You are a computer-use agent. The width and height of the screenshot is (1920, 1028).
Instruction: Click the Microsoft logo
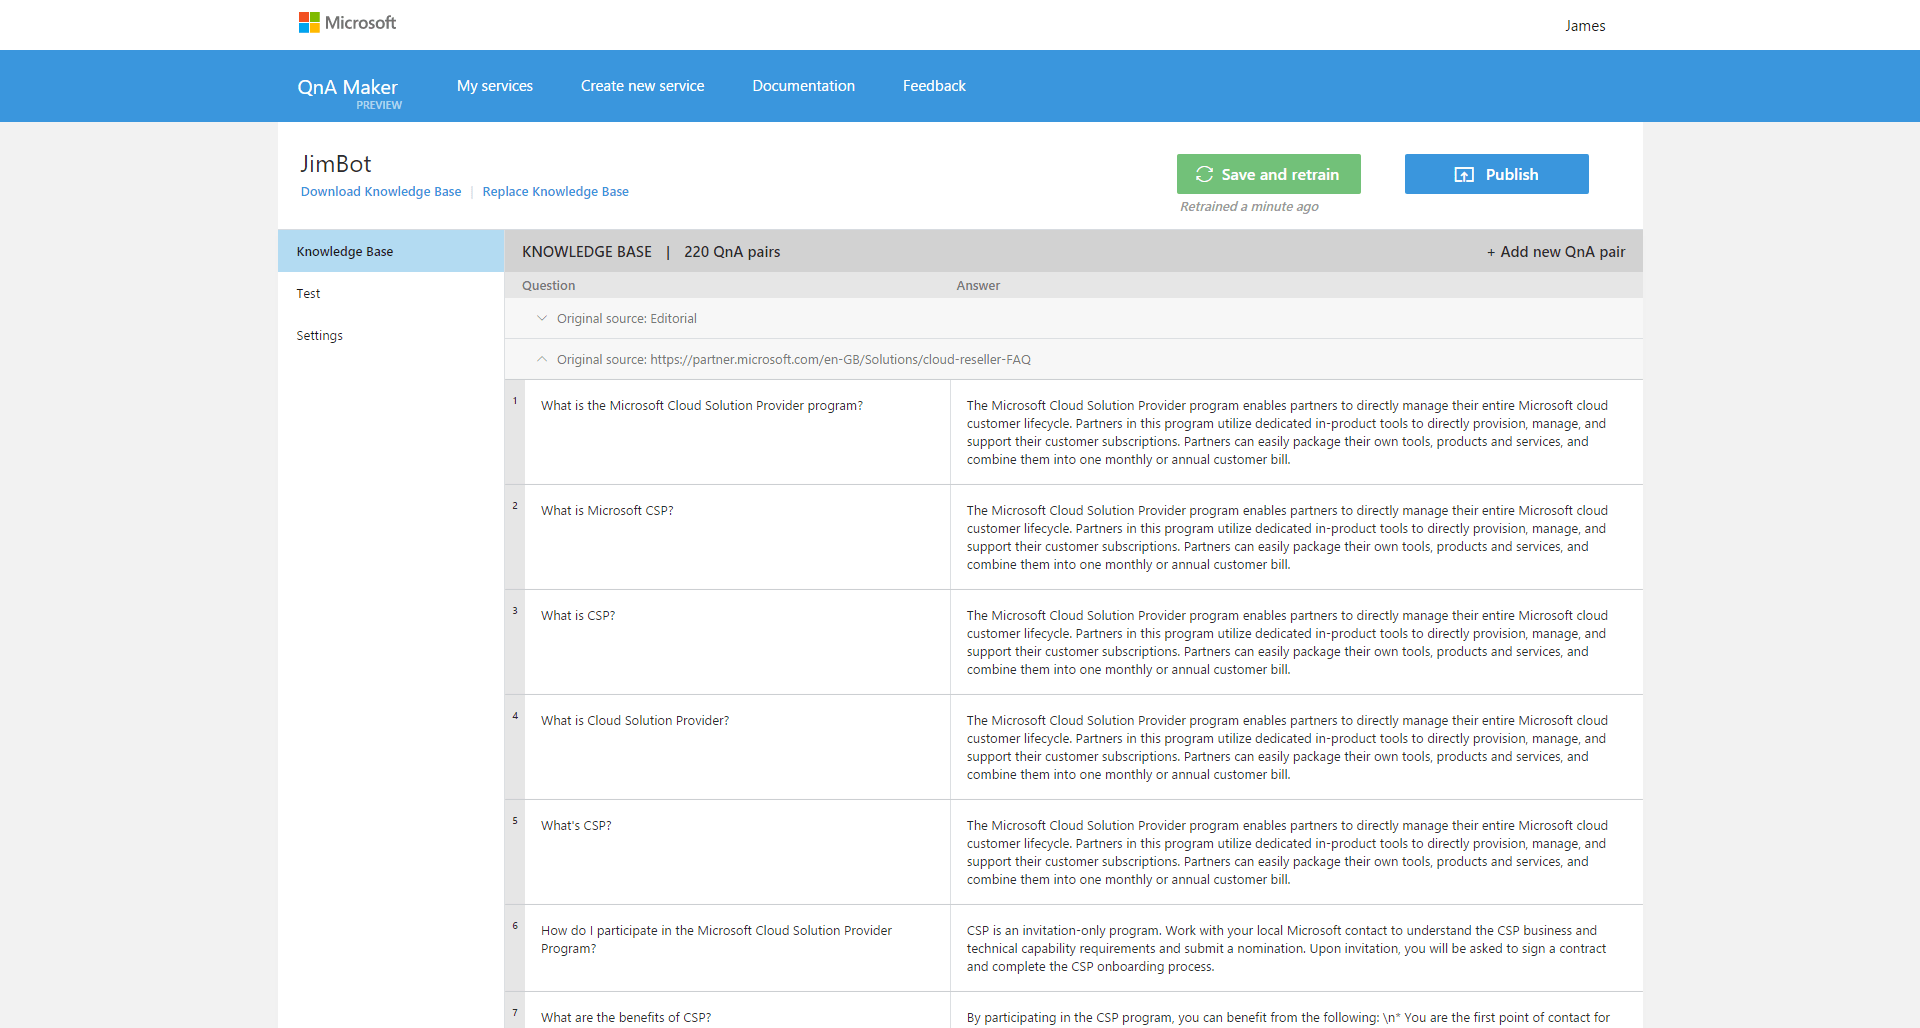click(x=347, y=22)
